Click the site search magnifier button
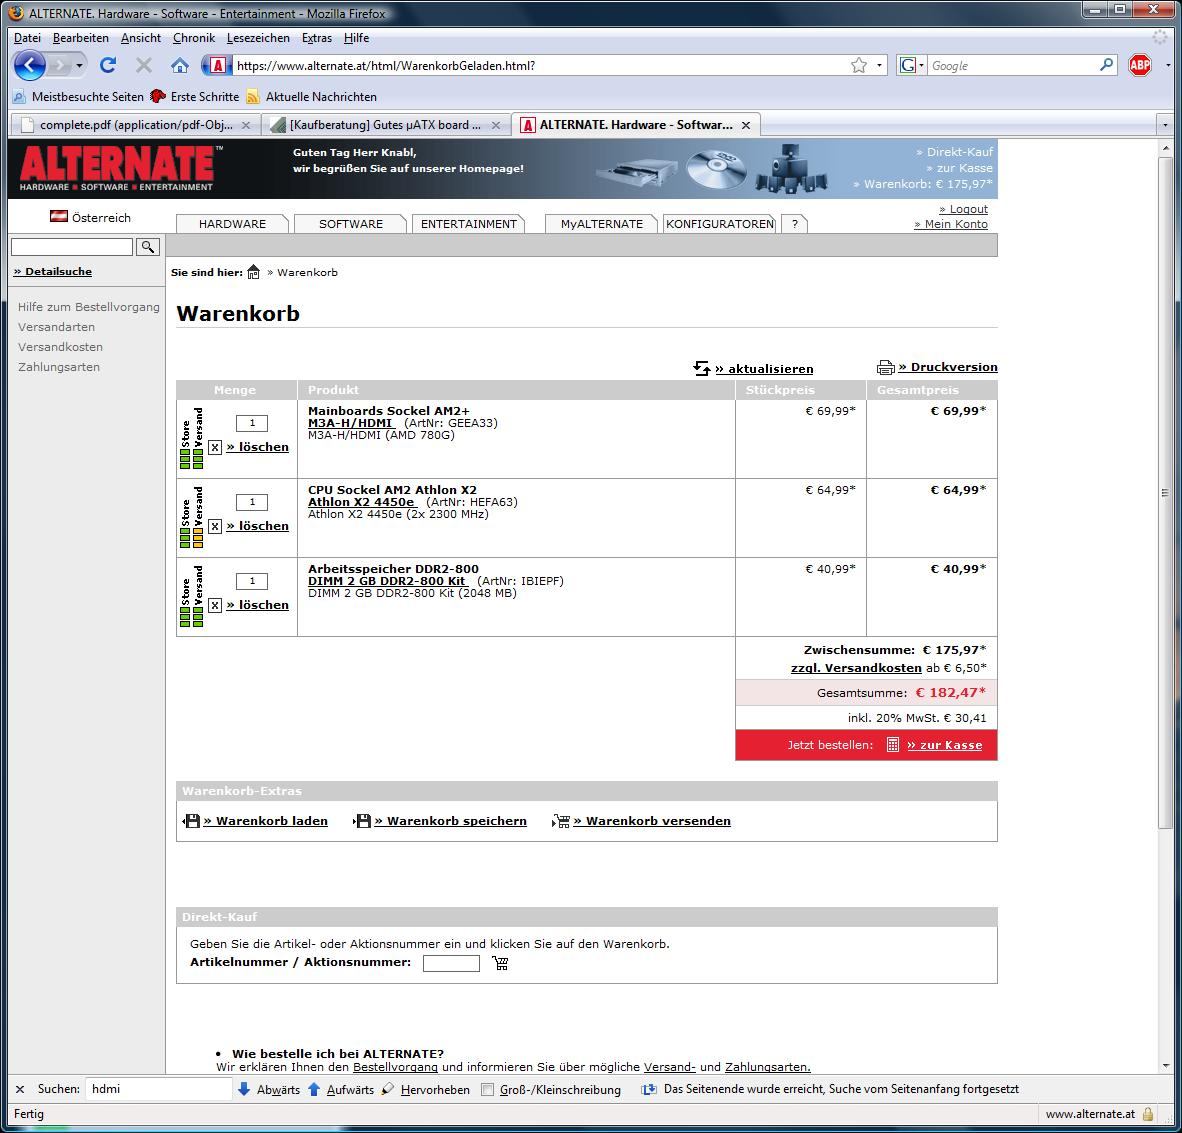The height and width of the screenshot is (1133, 1182). point(148,247)
